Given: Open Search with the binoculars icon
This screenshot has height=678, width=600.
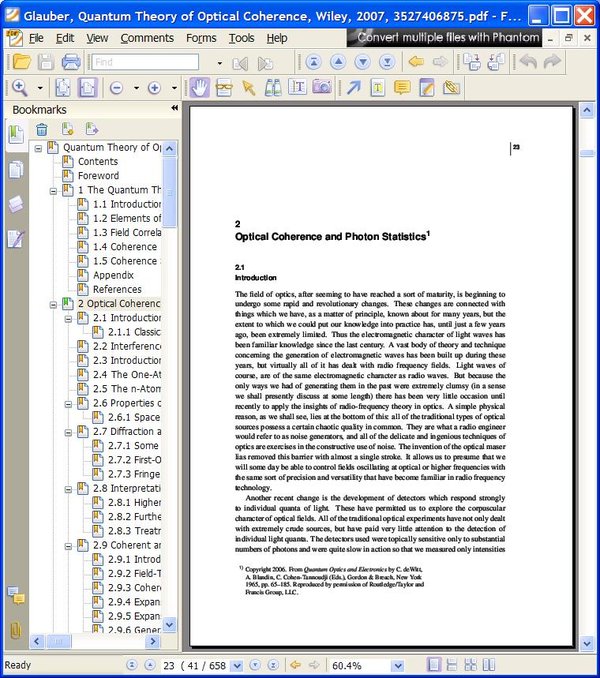Looking at the screenshot, I should coord(273,88).
